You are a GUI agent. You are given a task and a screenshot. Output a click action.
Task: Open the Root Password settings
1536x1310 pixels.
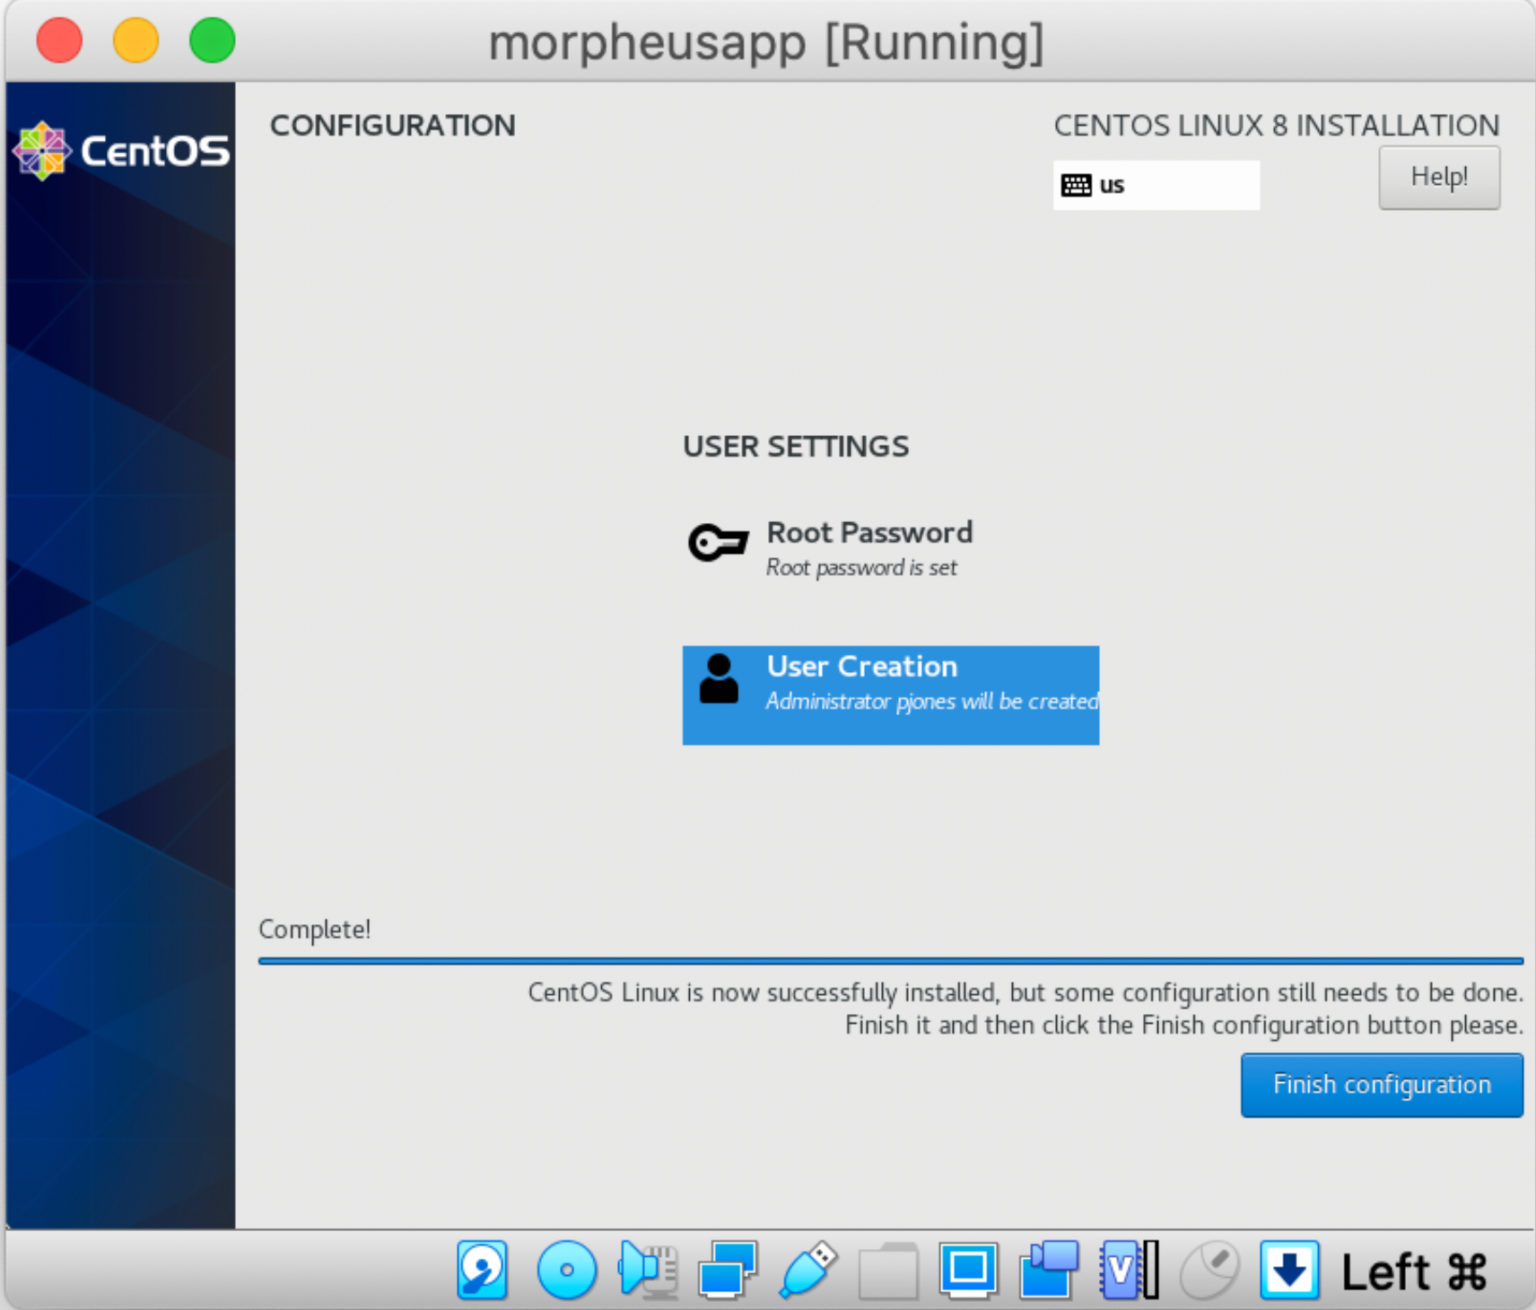pyautogui.click(x=868, y=547)
